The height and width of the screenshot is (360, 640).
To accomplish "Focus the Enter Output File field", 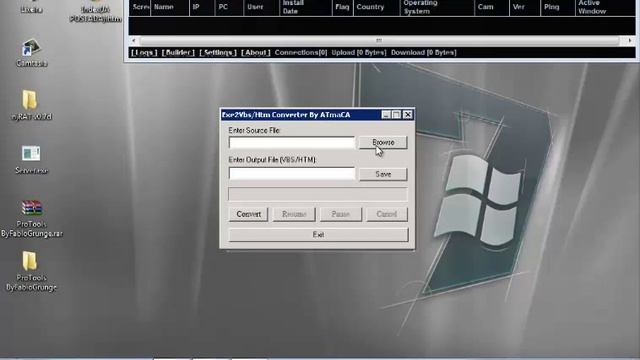I will (x=292, y=173).
